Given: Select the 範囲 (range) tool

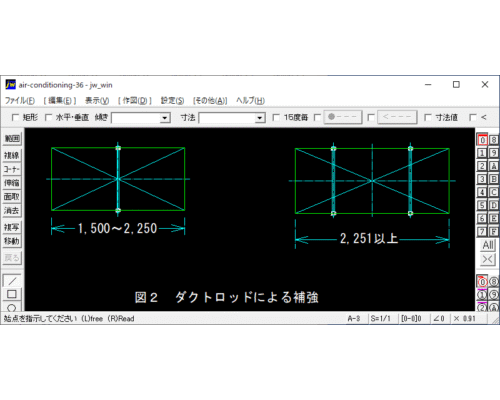Looking at the screenshot, I should pos(12,139).
